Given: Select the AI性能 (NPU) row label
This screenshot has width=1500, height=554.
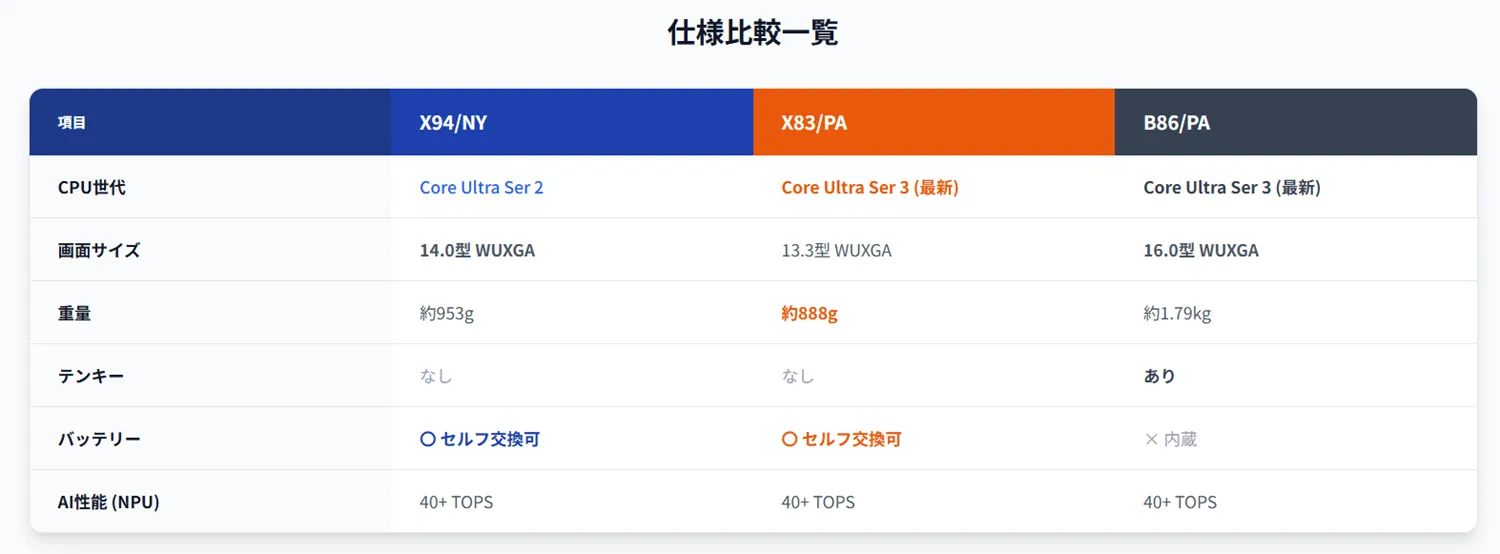Looking at the screenshot, I should pyautogui.click(x=108, y=502).
